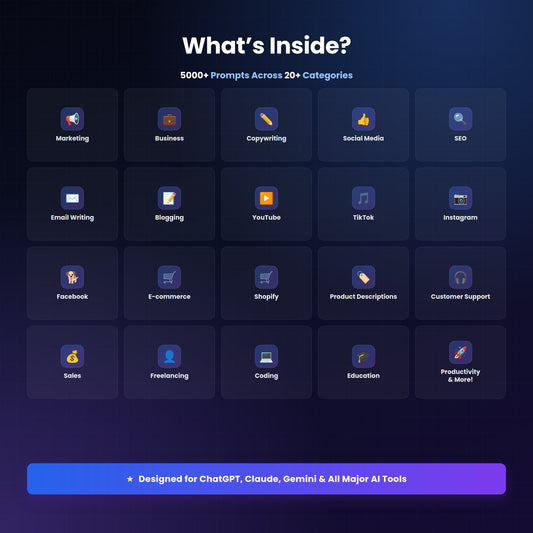533x533 pixels.
Task: Select the "Blogging" label
Action: pyautogui.click(x=169, y=218)
